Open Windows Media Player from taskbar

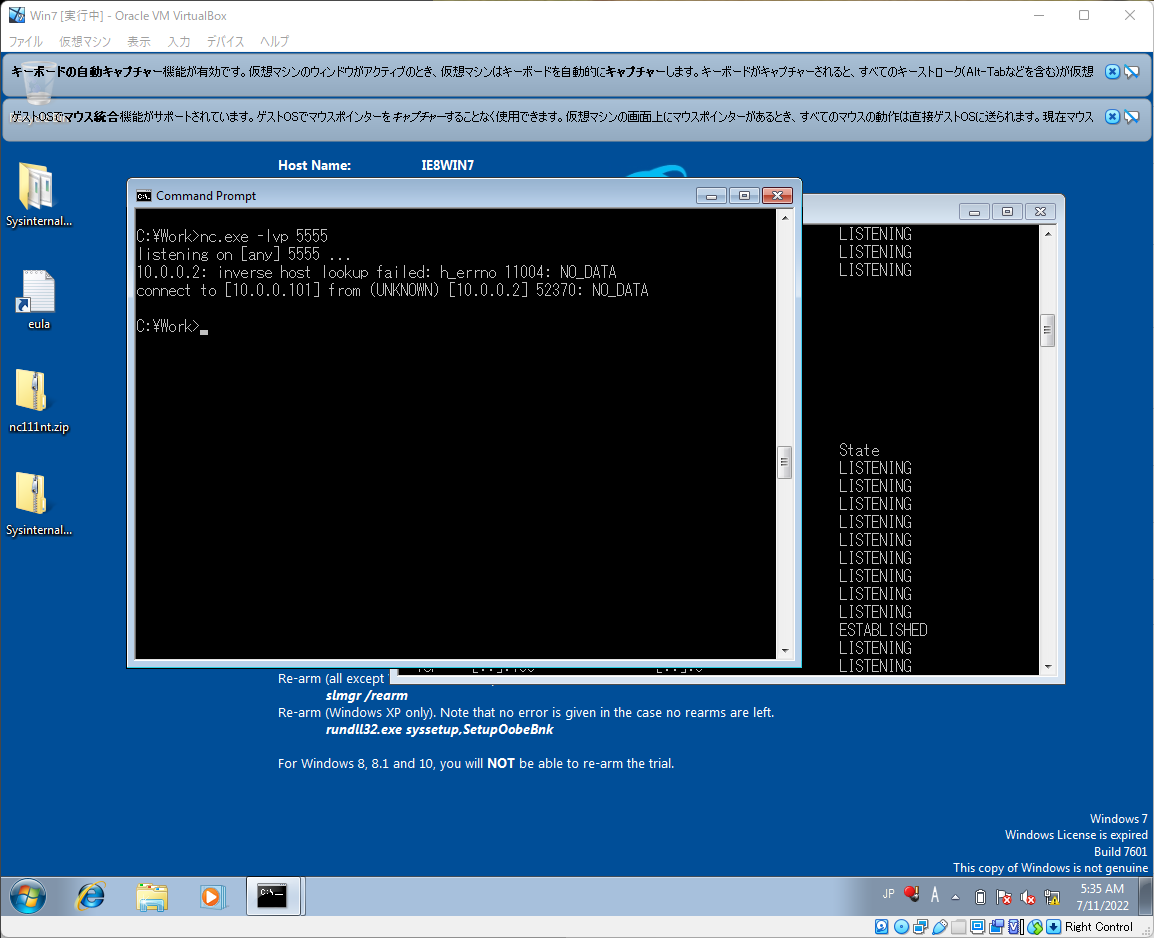coord(212,897)
